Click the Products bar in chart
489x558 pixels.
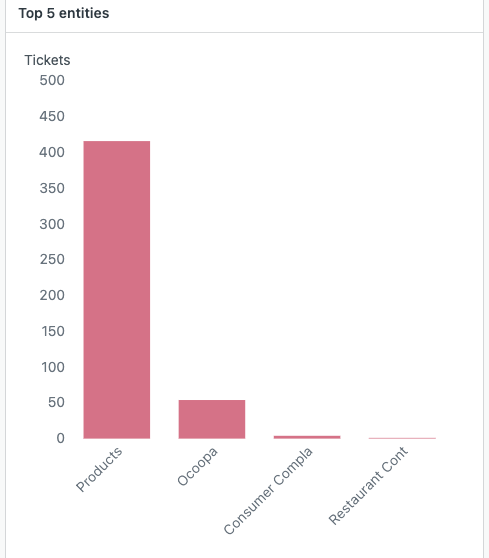[117, 290]
